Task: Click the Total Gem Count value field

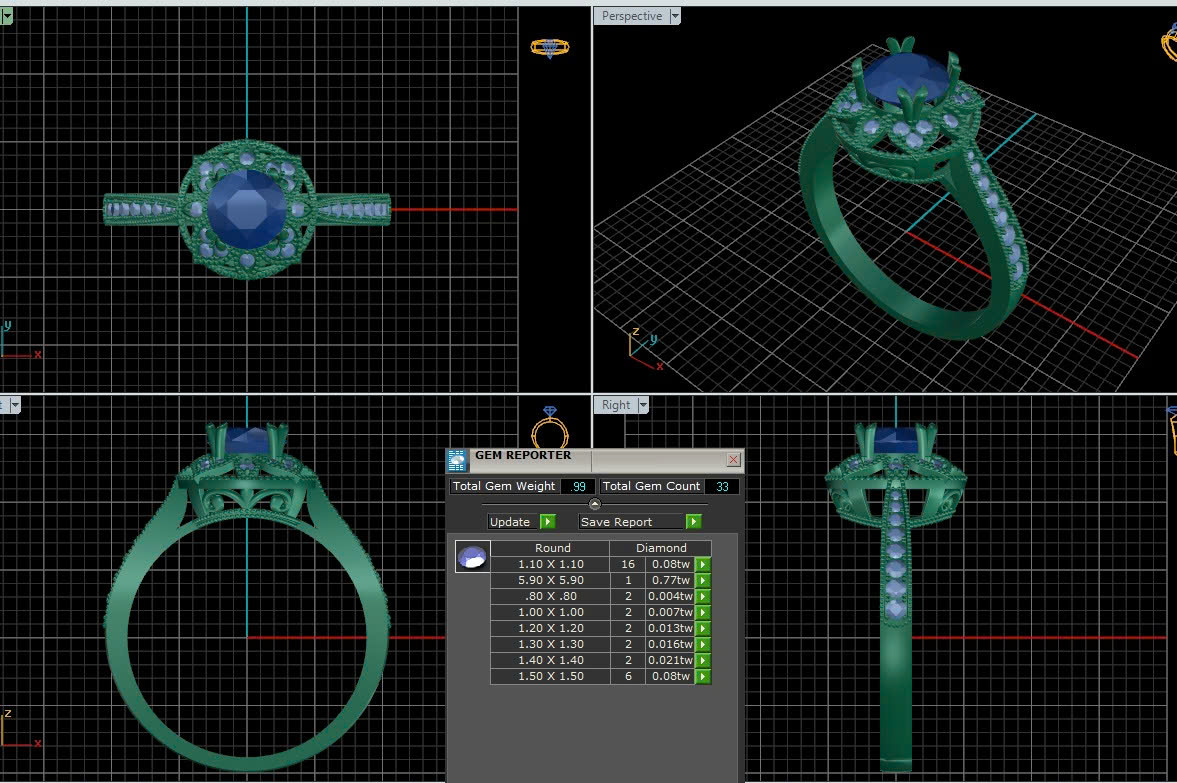Action: tap(721, 486)
